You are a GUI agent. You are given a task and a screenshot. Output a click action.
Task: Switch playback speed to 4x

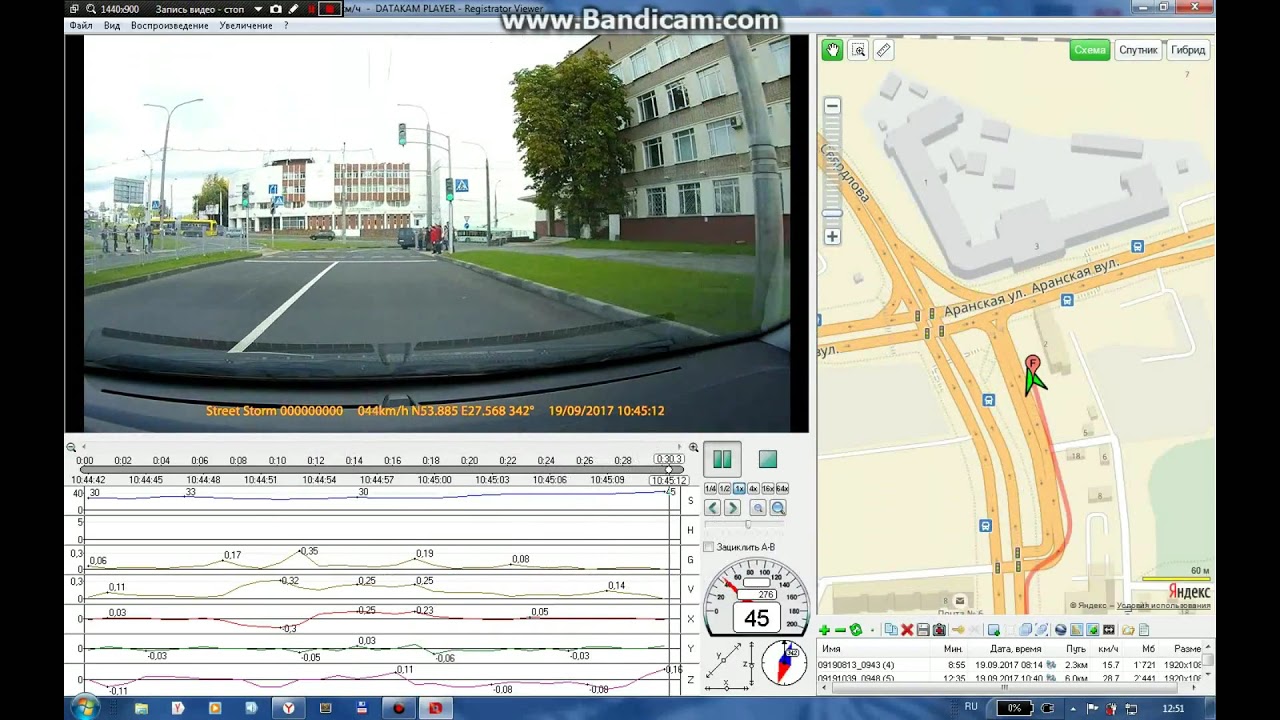753,489
